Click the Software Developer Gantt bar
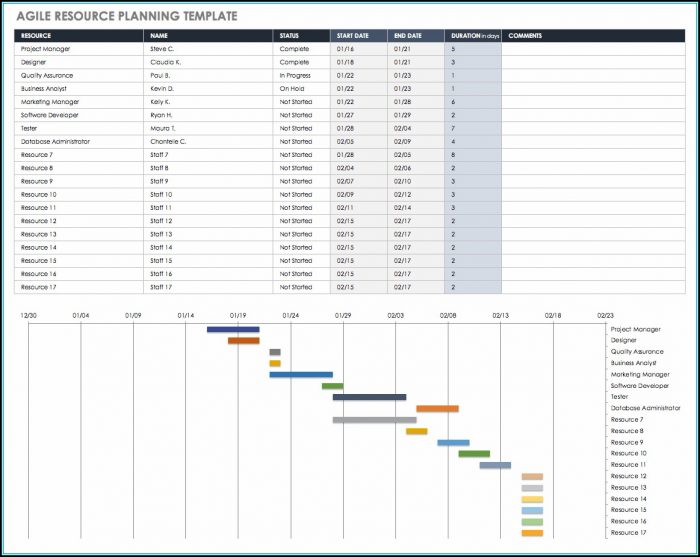 pyautogui.click(x=333, y=386)
